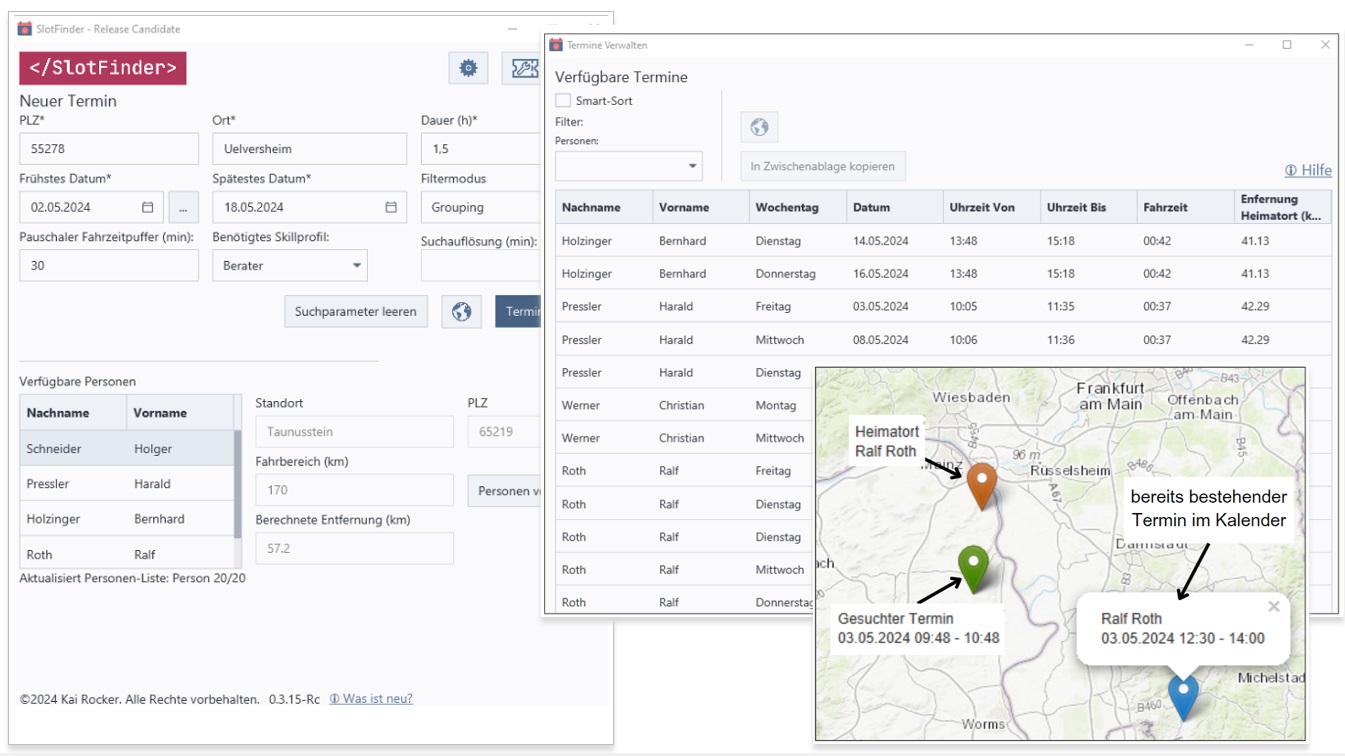The image size is (1345, 756).
Task: Open the Was ist neu? link
Action: click(x=371, y=699)
